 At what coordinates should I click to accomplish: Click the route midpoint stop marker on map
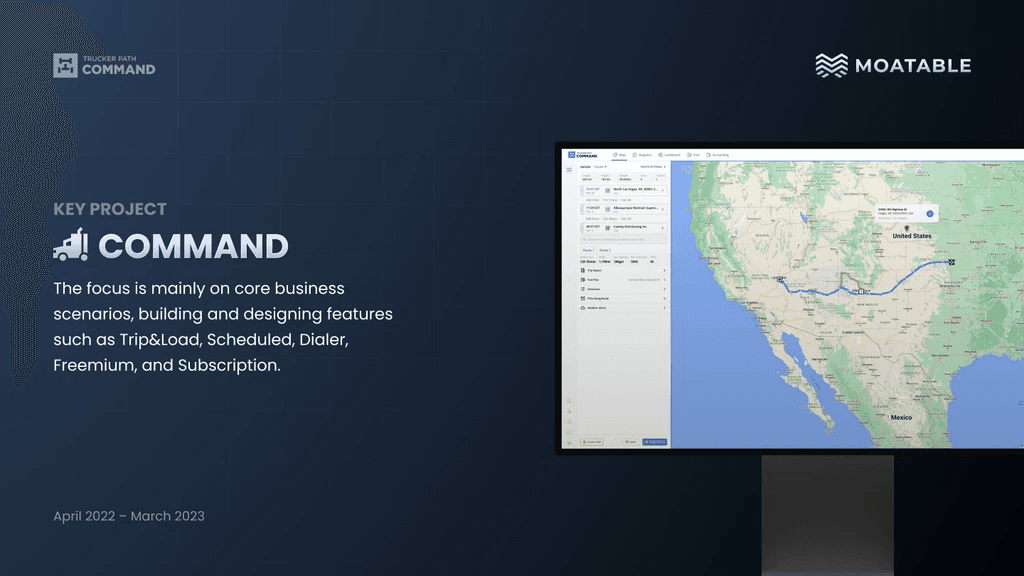point(861,291)
